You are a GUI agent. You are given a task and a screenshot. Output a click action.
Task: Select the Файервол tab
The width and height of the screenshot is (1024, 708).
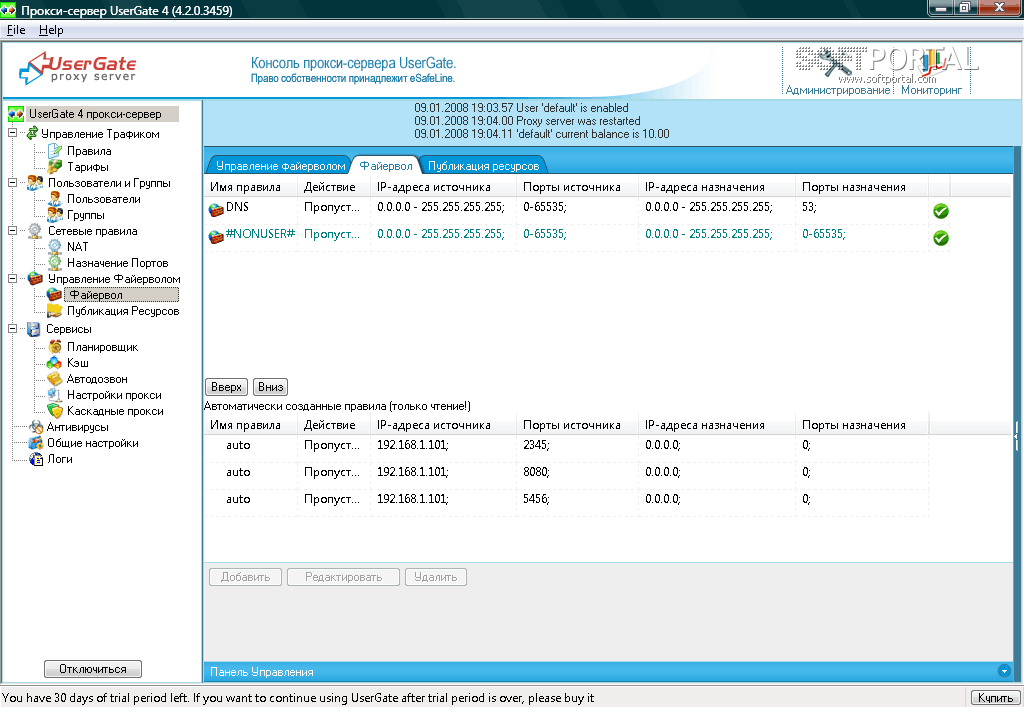pos(386,166)
